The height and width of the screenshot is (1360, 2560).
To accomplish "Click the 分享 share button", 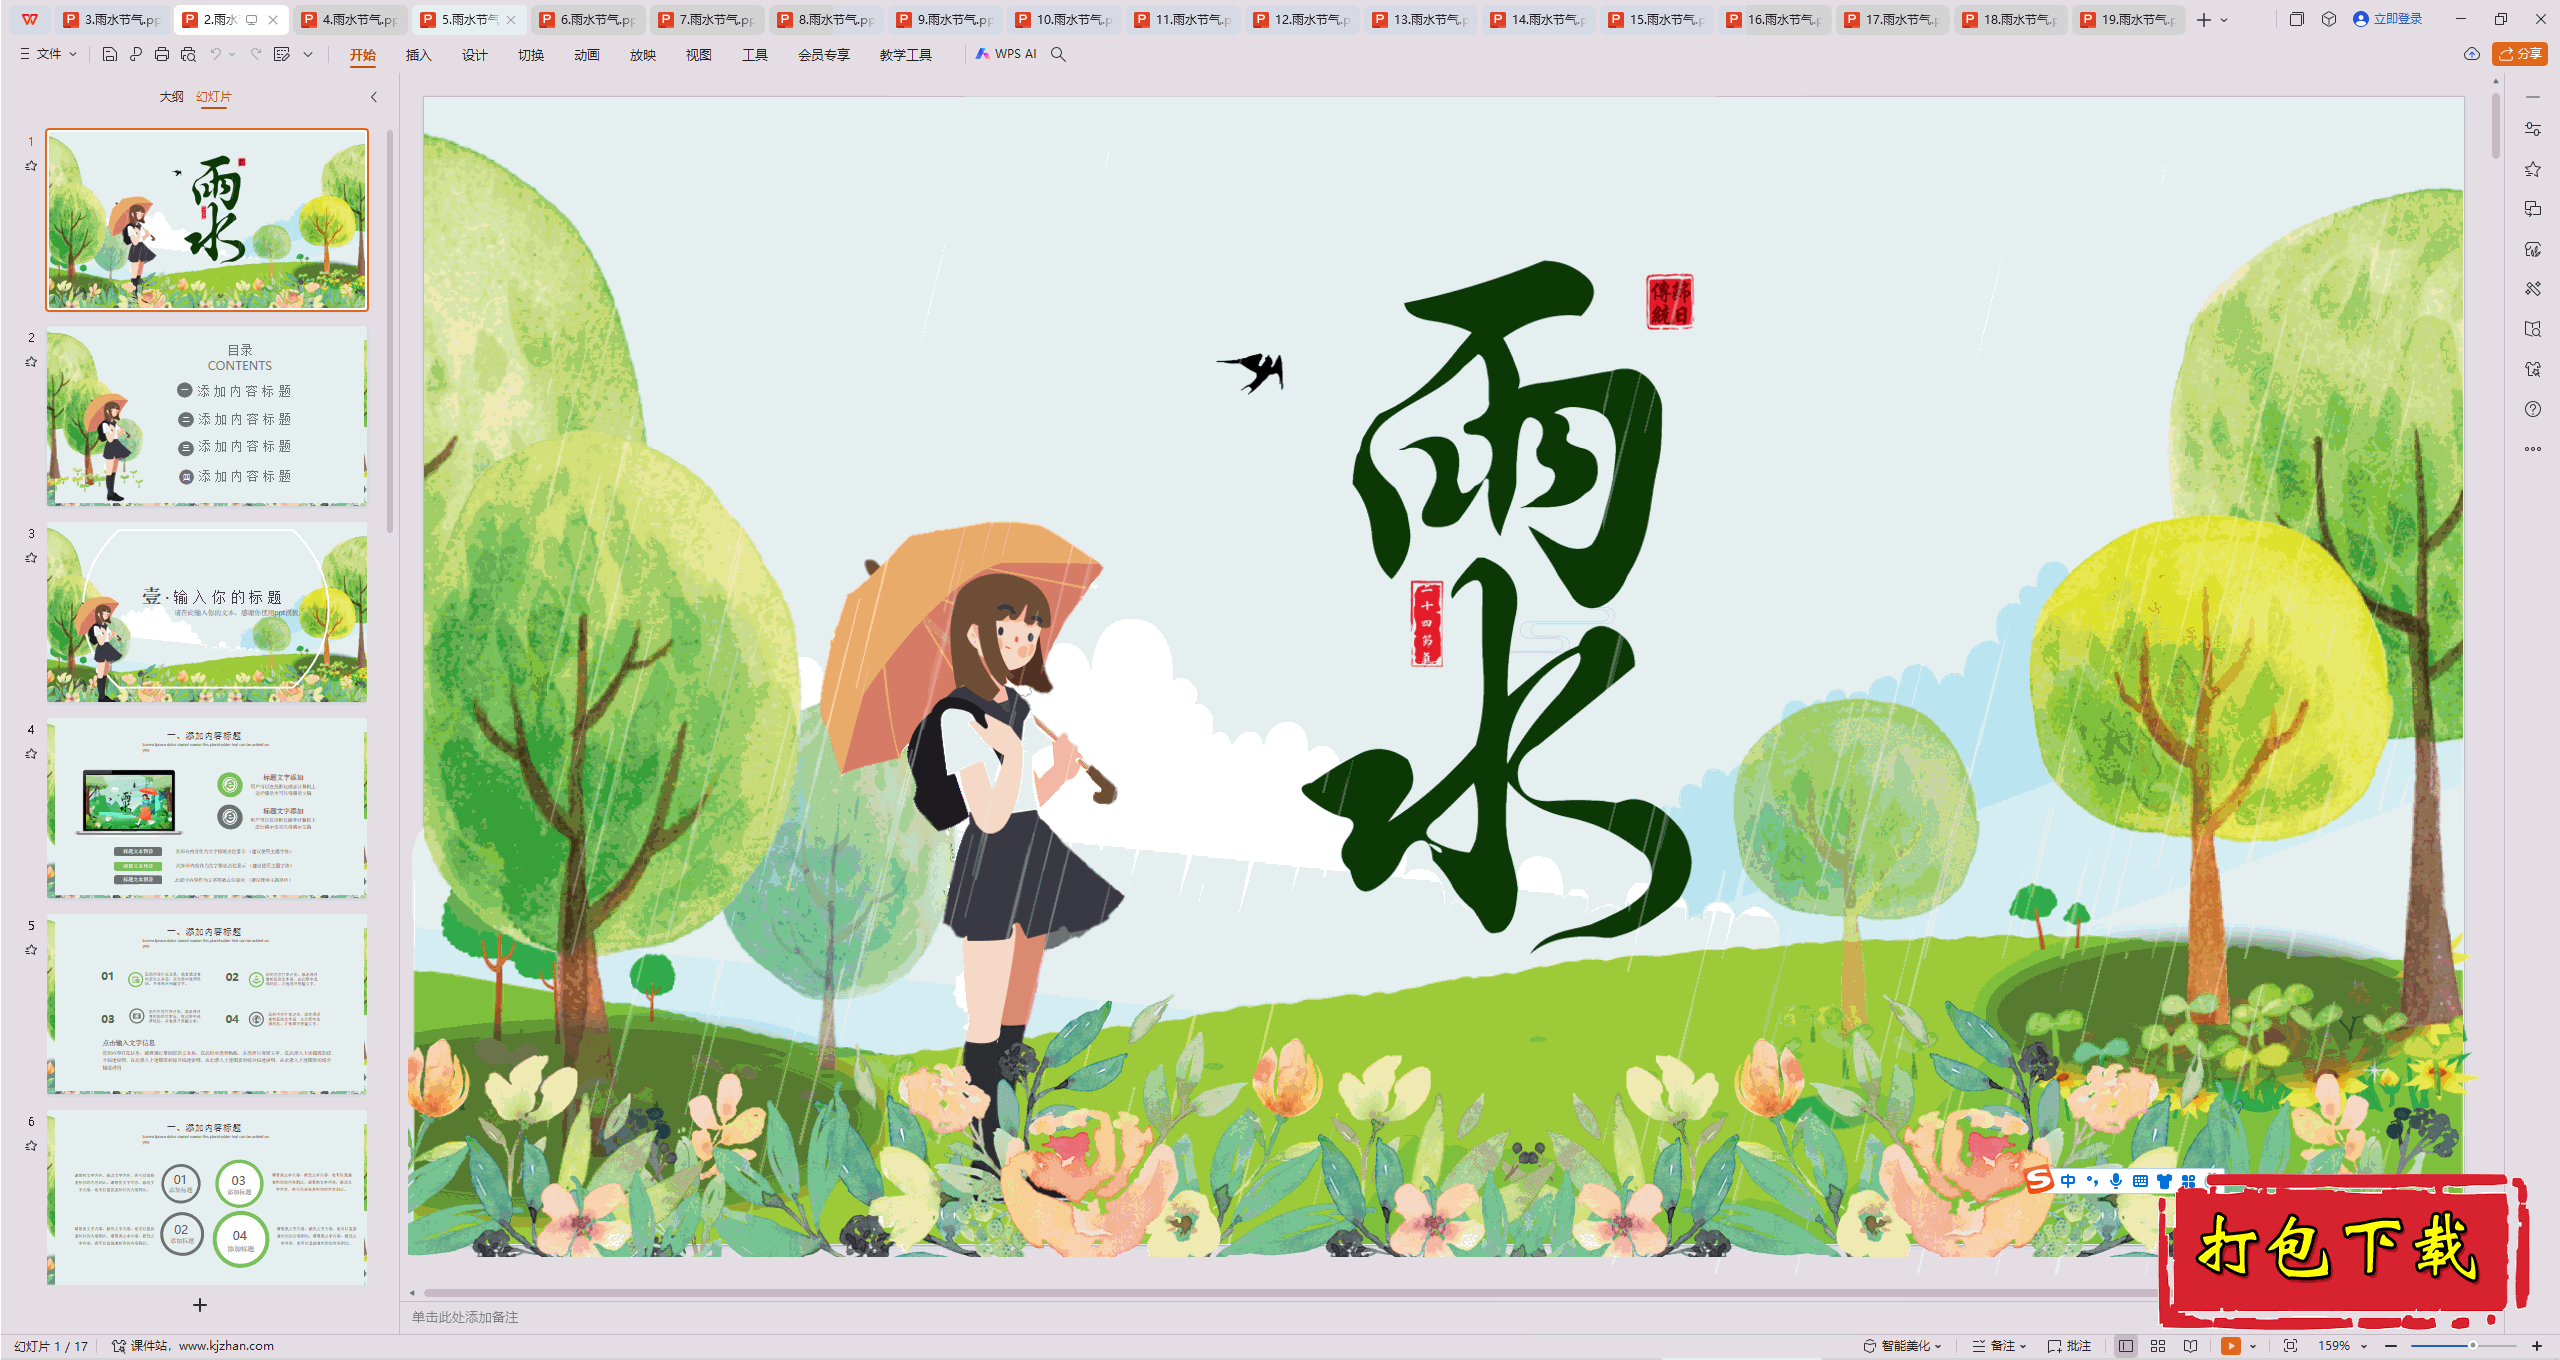I will [2520, 54].
